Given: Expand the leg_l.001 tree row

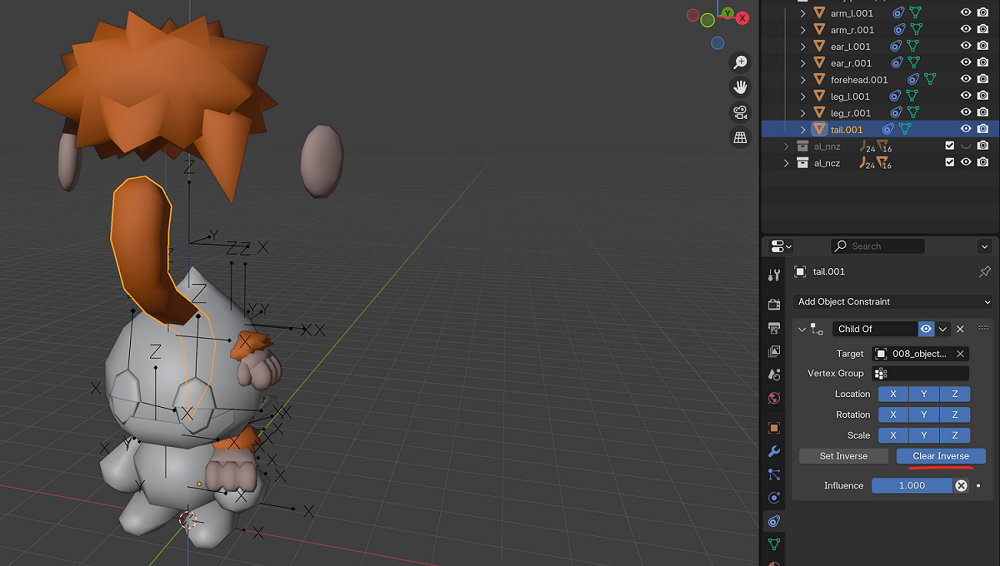Looking at the screenshot, I should click(x=803, y=96).
